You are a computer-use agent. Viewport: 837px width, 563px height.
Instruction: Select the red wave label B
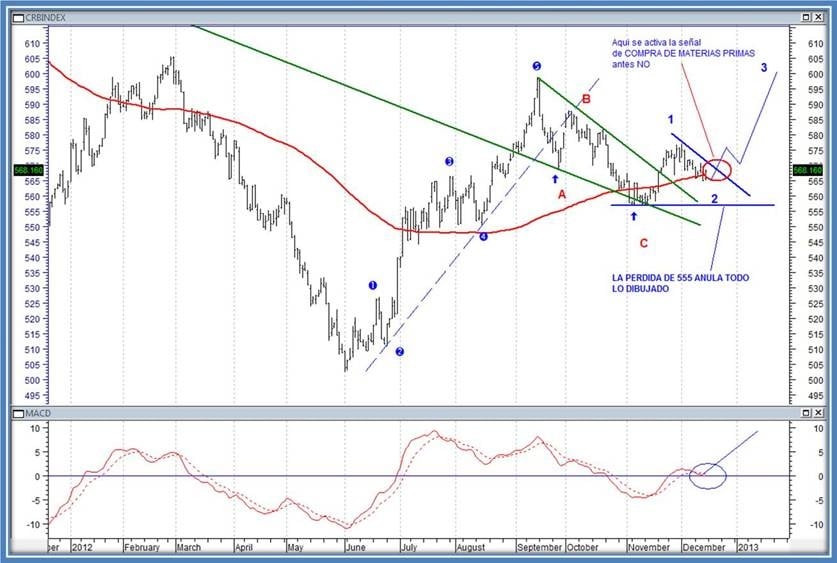click(x=586, y=99)
